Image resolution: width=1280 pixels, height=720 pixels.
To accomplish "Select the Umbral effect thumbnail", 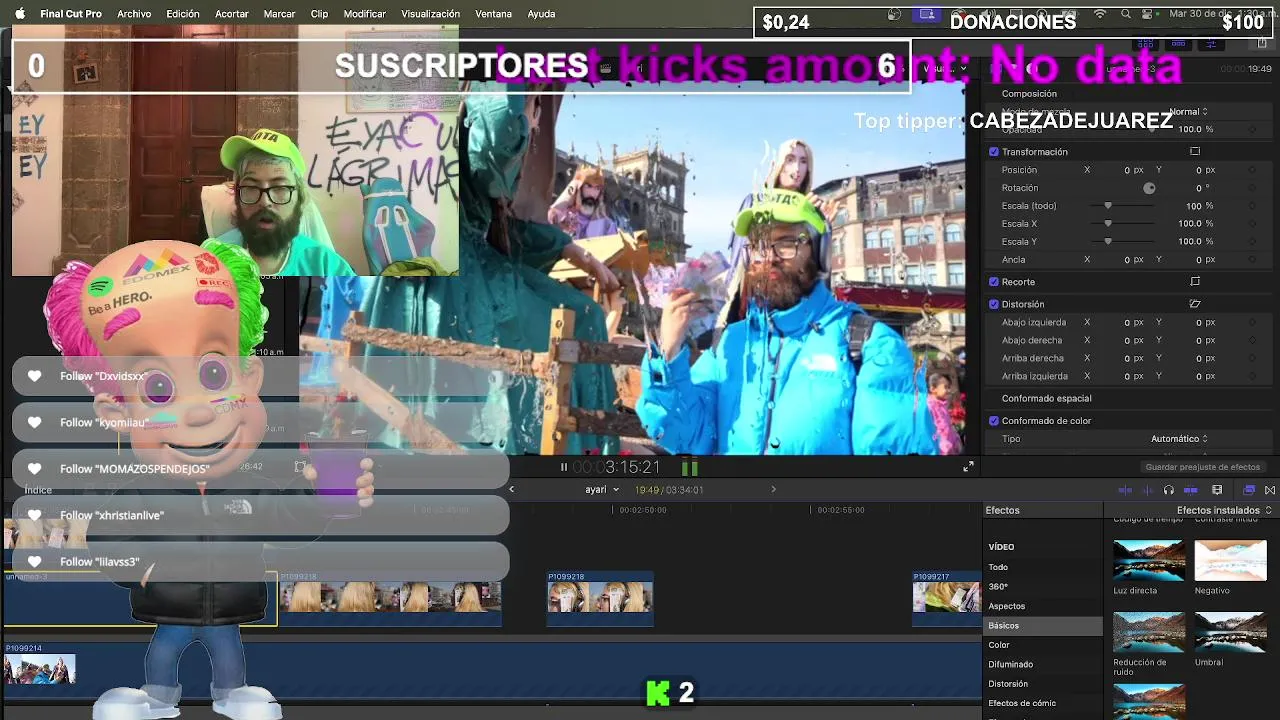I will point(1230,633).
